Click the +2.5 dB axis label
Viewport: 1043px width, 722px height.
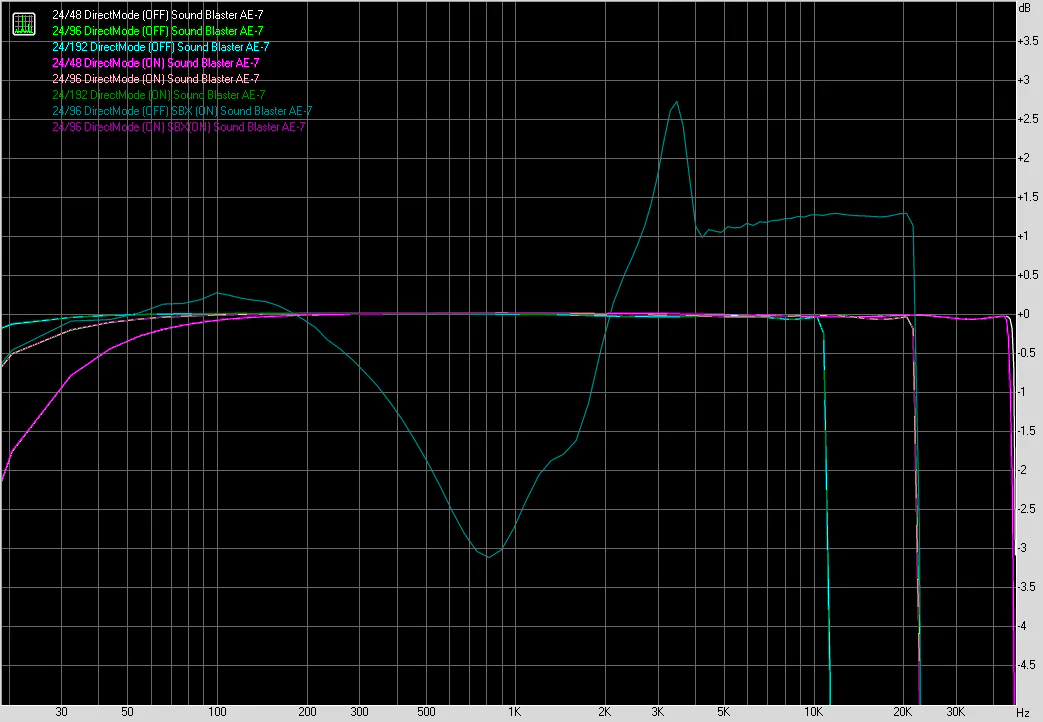(x=1027, y=118)
